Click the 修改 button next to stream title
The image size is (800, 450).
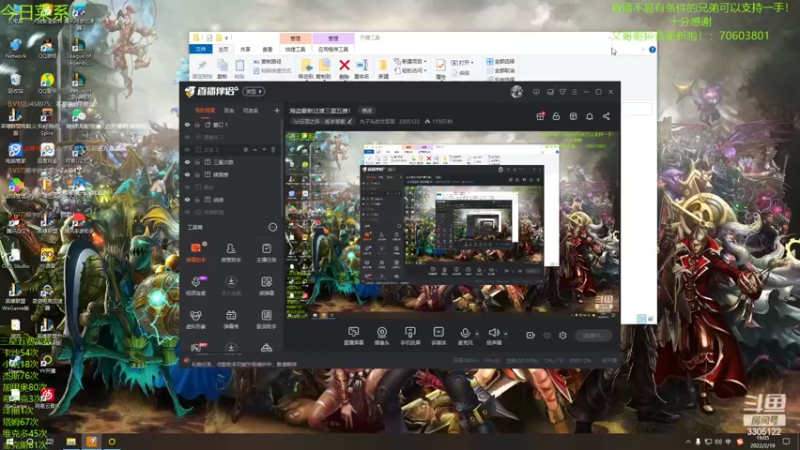pos(367,110)
